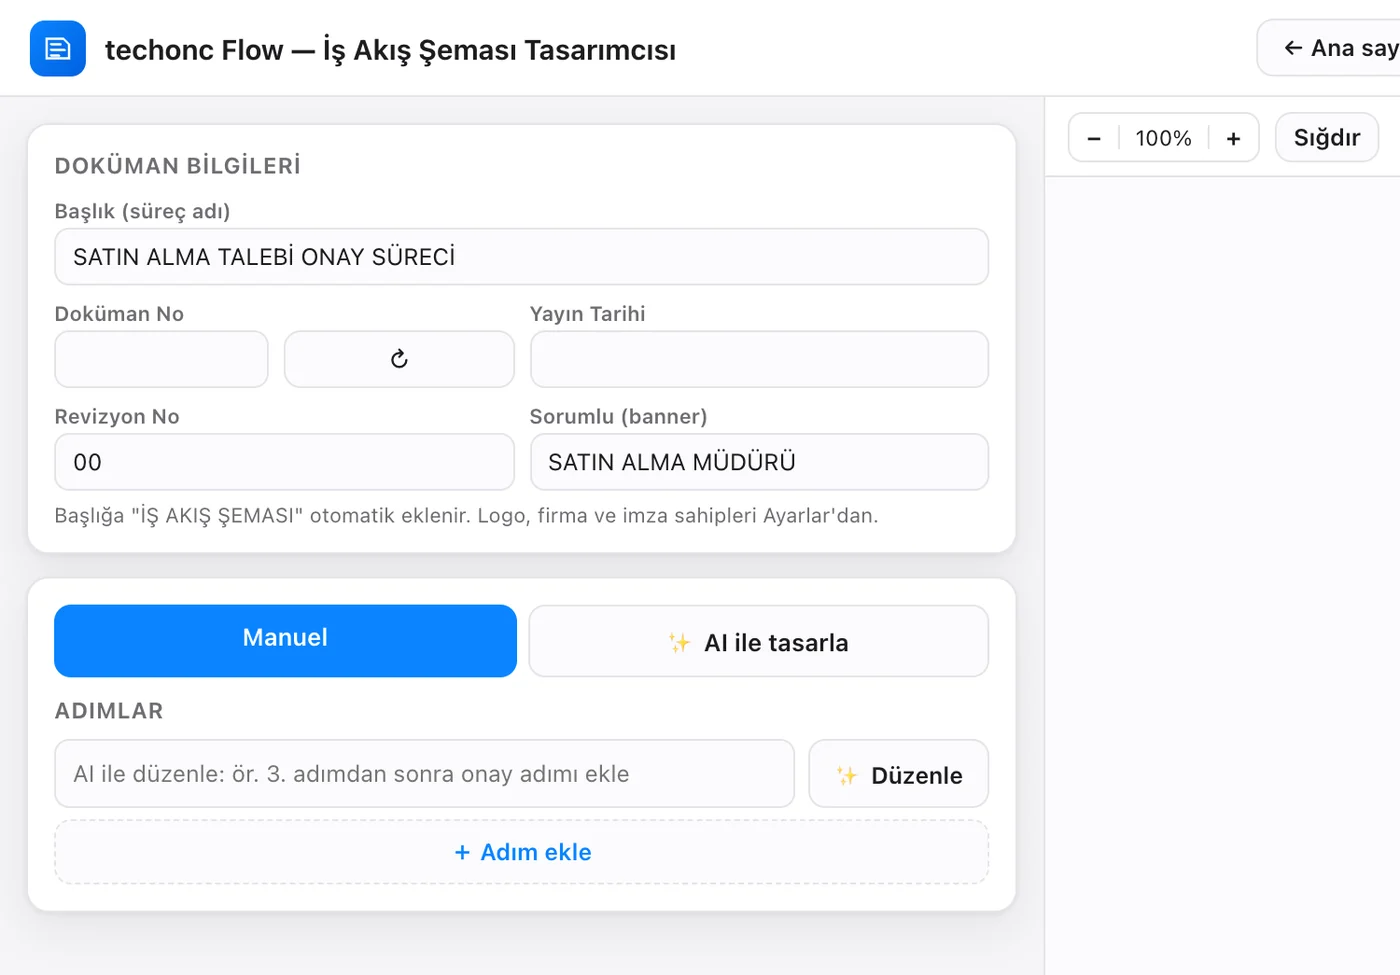Viewport: 1400px width, 975px height.
Task: Click the back arrow beside Ana sayfa
Action: [x=1293, y=48]
